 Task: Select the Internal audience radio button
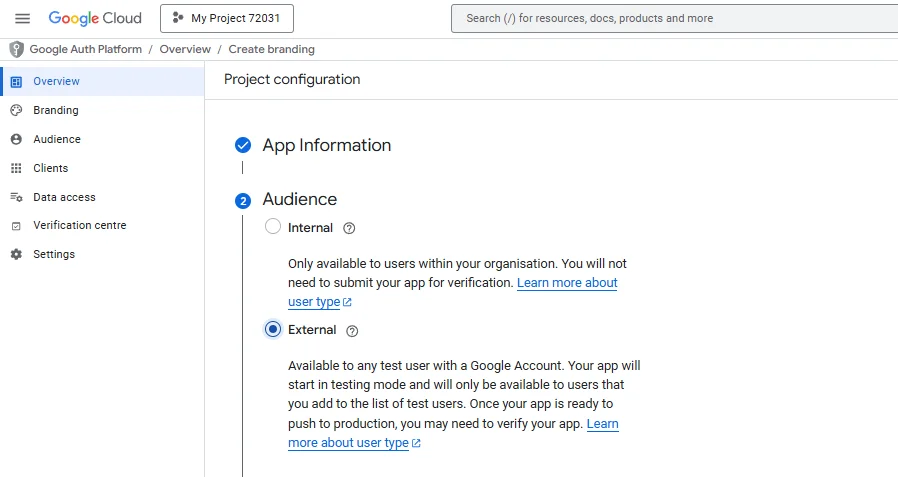pyautogui.click(x=273, y=226)
